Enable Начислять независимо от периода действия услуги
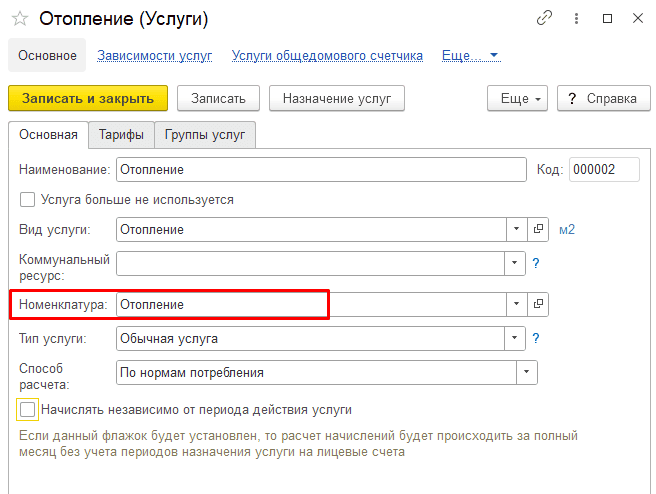 [28, 410]
